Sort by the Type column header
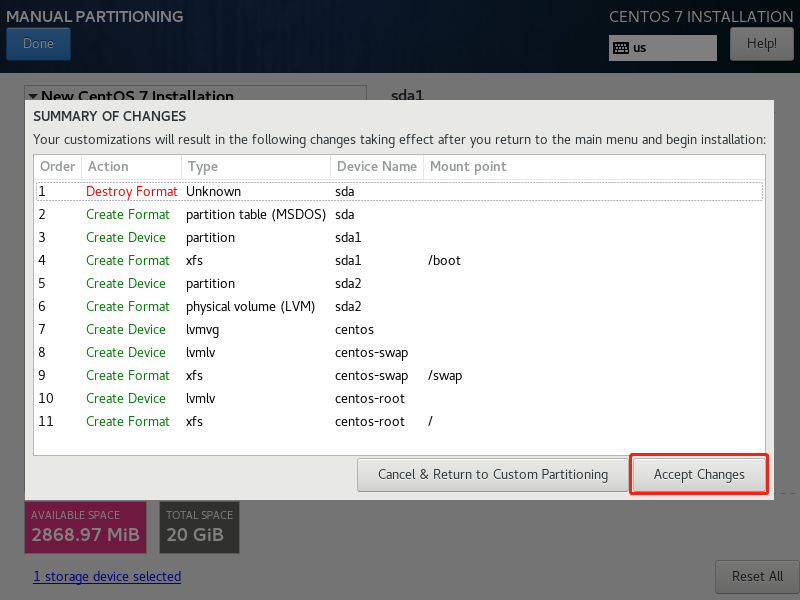This screenshot has width=800, height=600. pyautogui.click(x=256, y=167)
